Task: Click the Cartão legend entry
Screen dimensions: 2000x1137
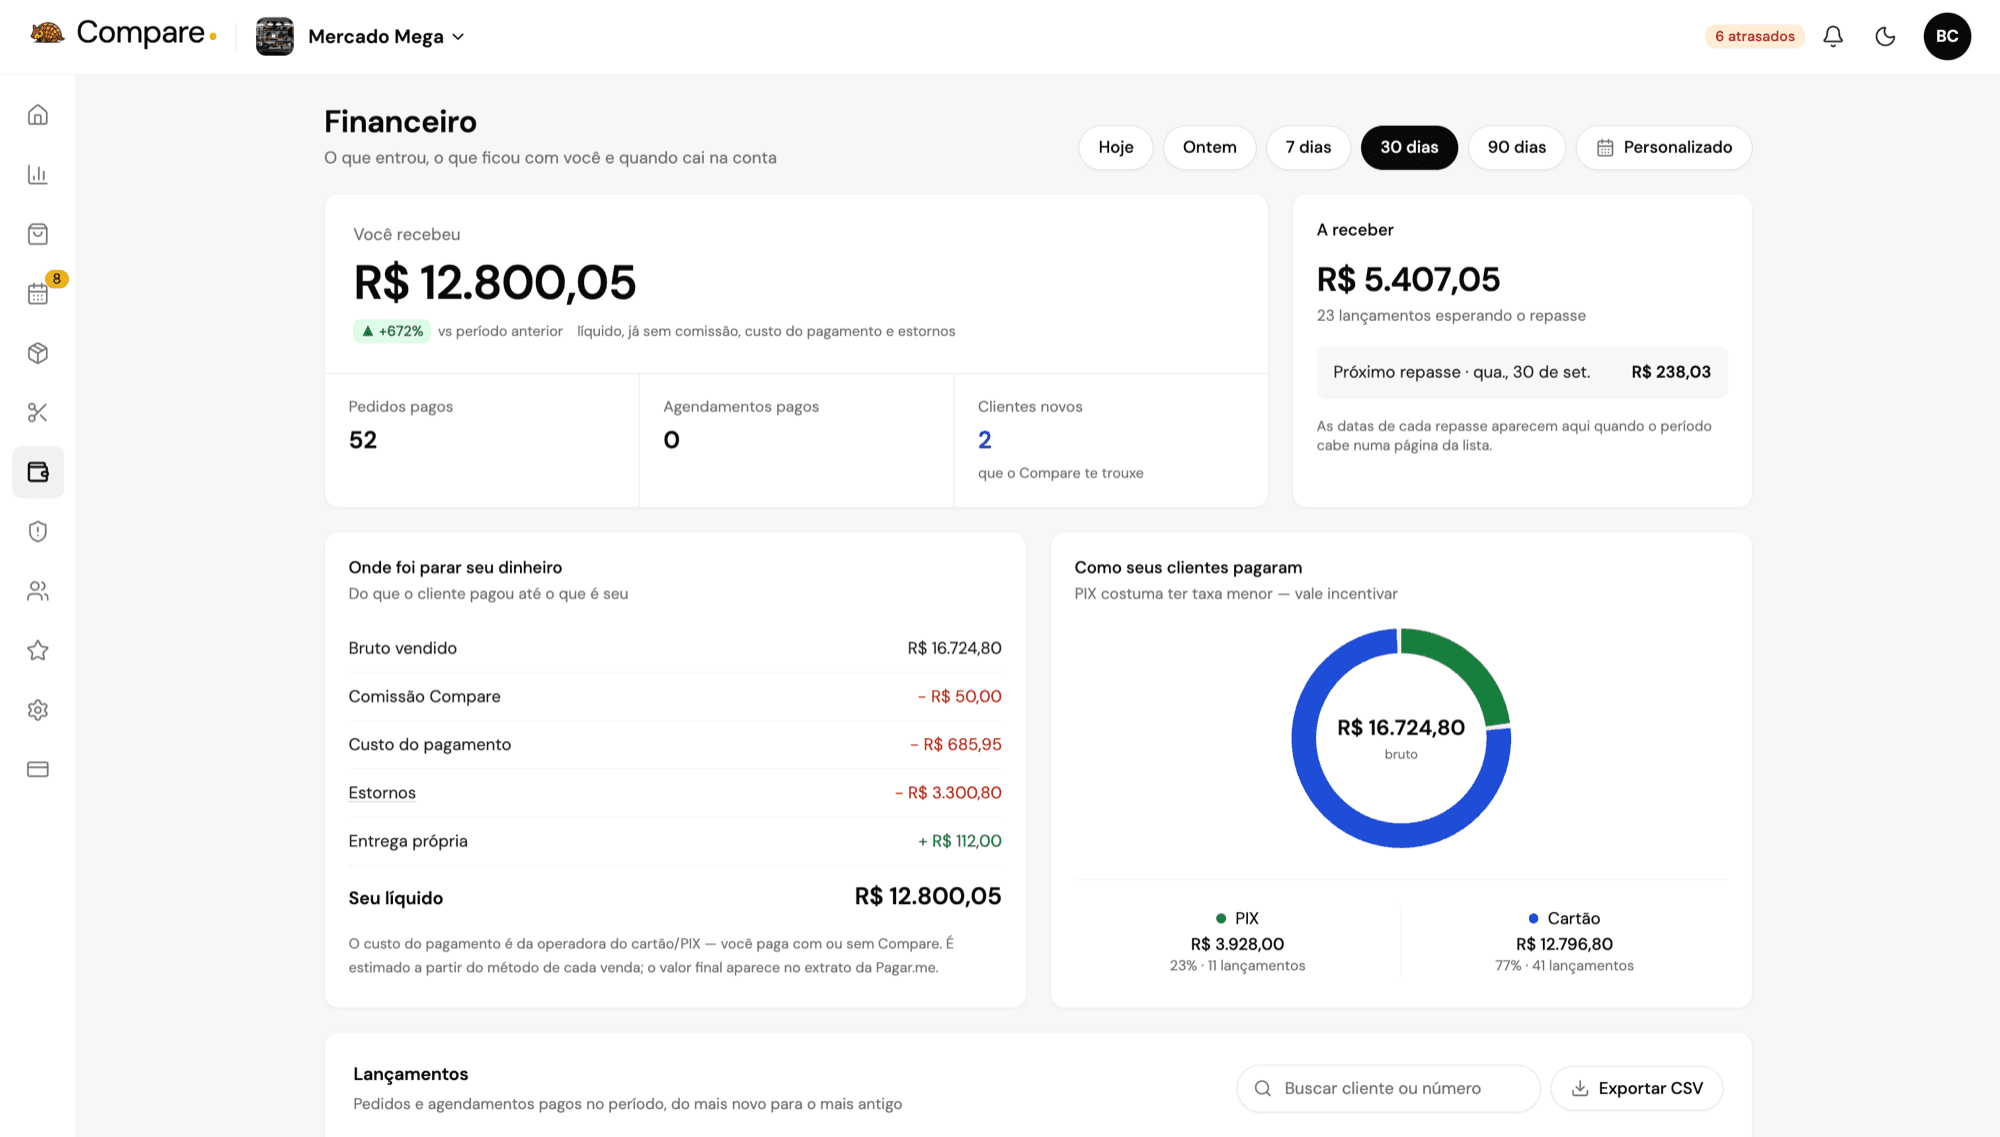Action: [1564, 940]
